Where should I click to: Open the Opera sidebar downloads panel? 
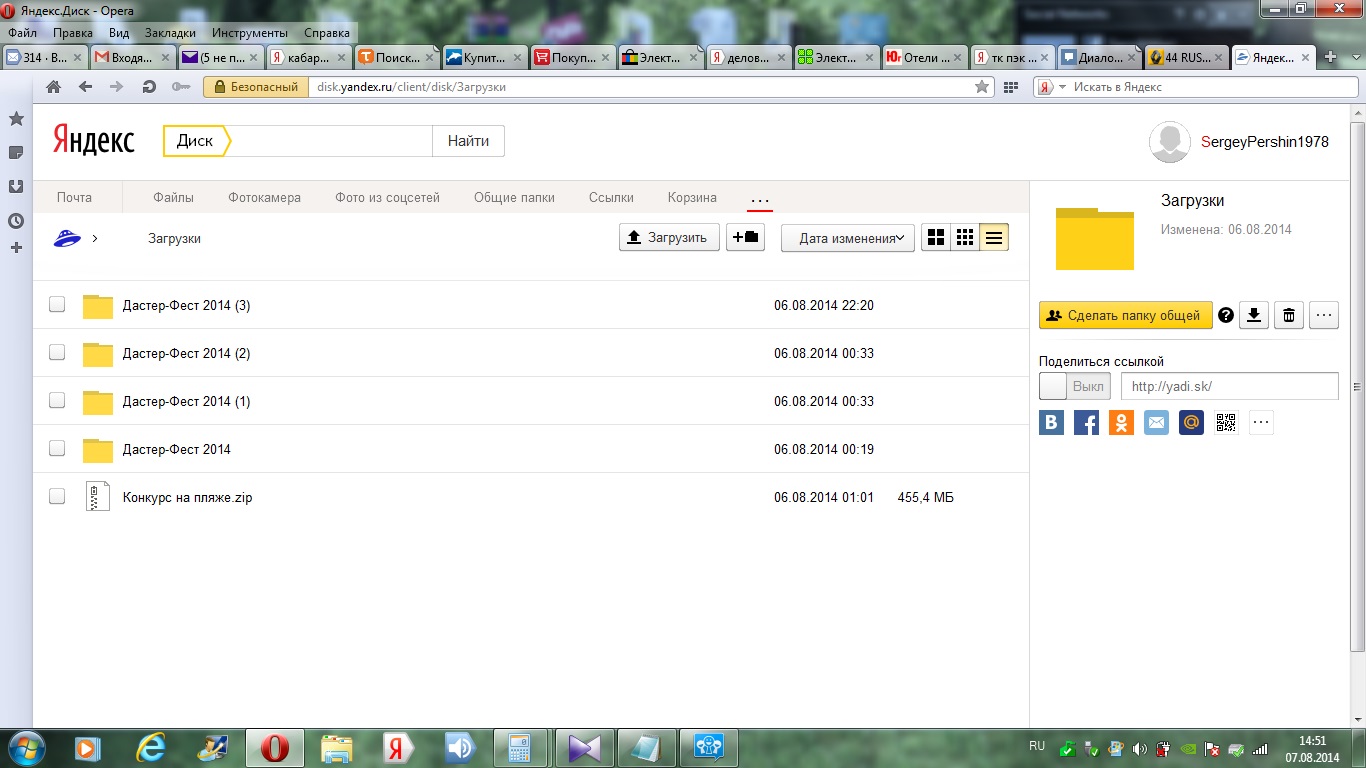click(x=16, y=187)
